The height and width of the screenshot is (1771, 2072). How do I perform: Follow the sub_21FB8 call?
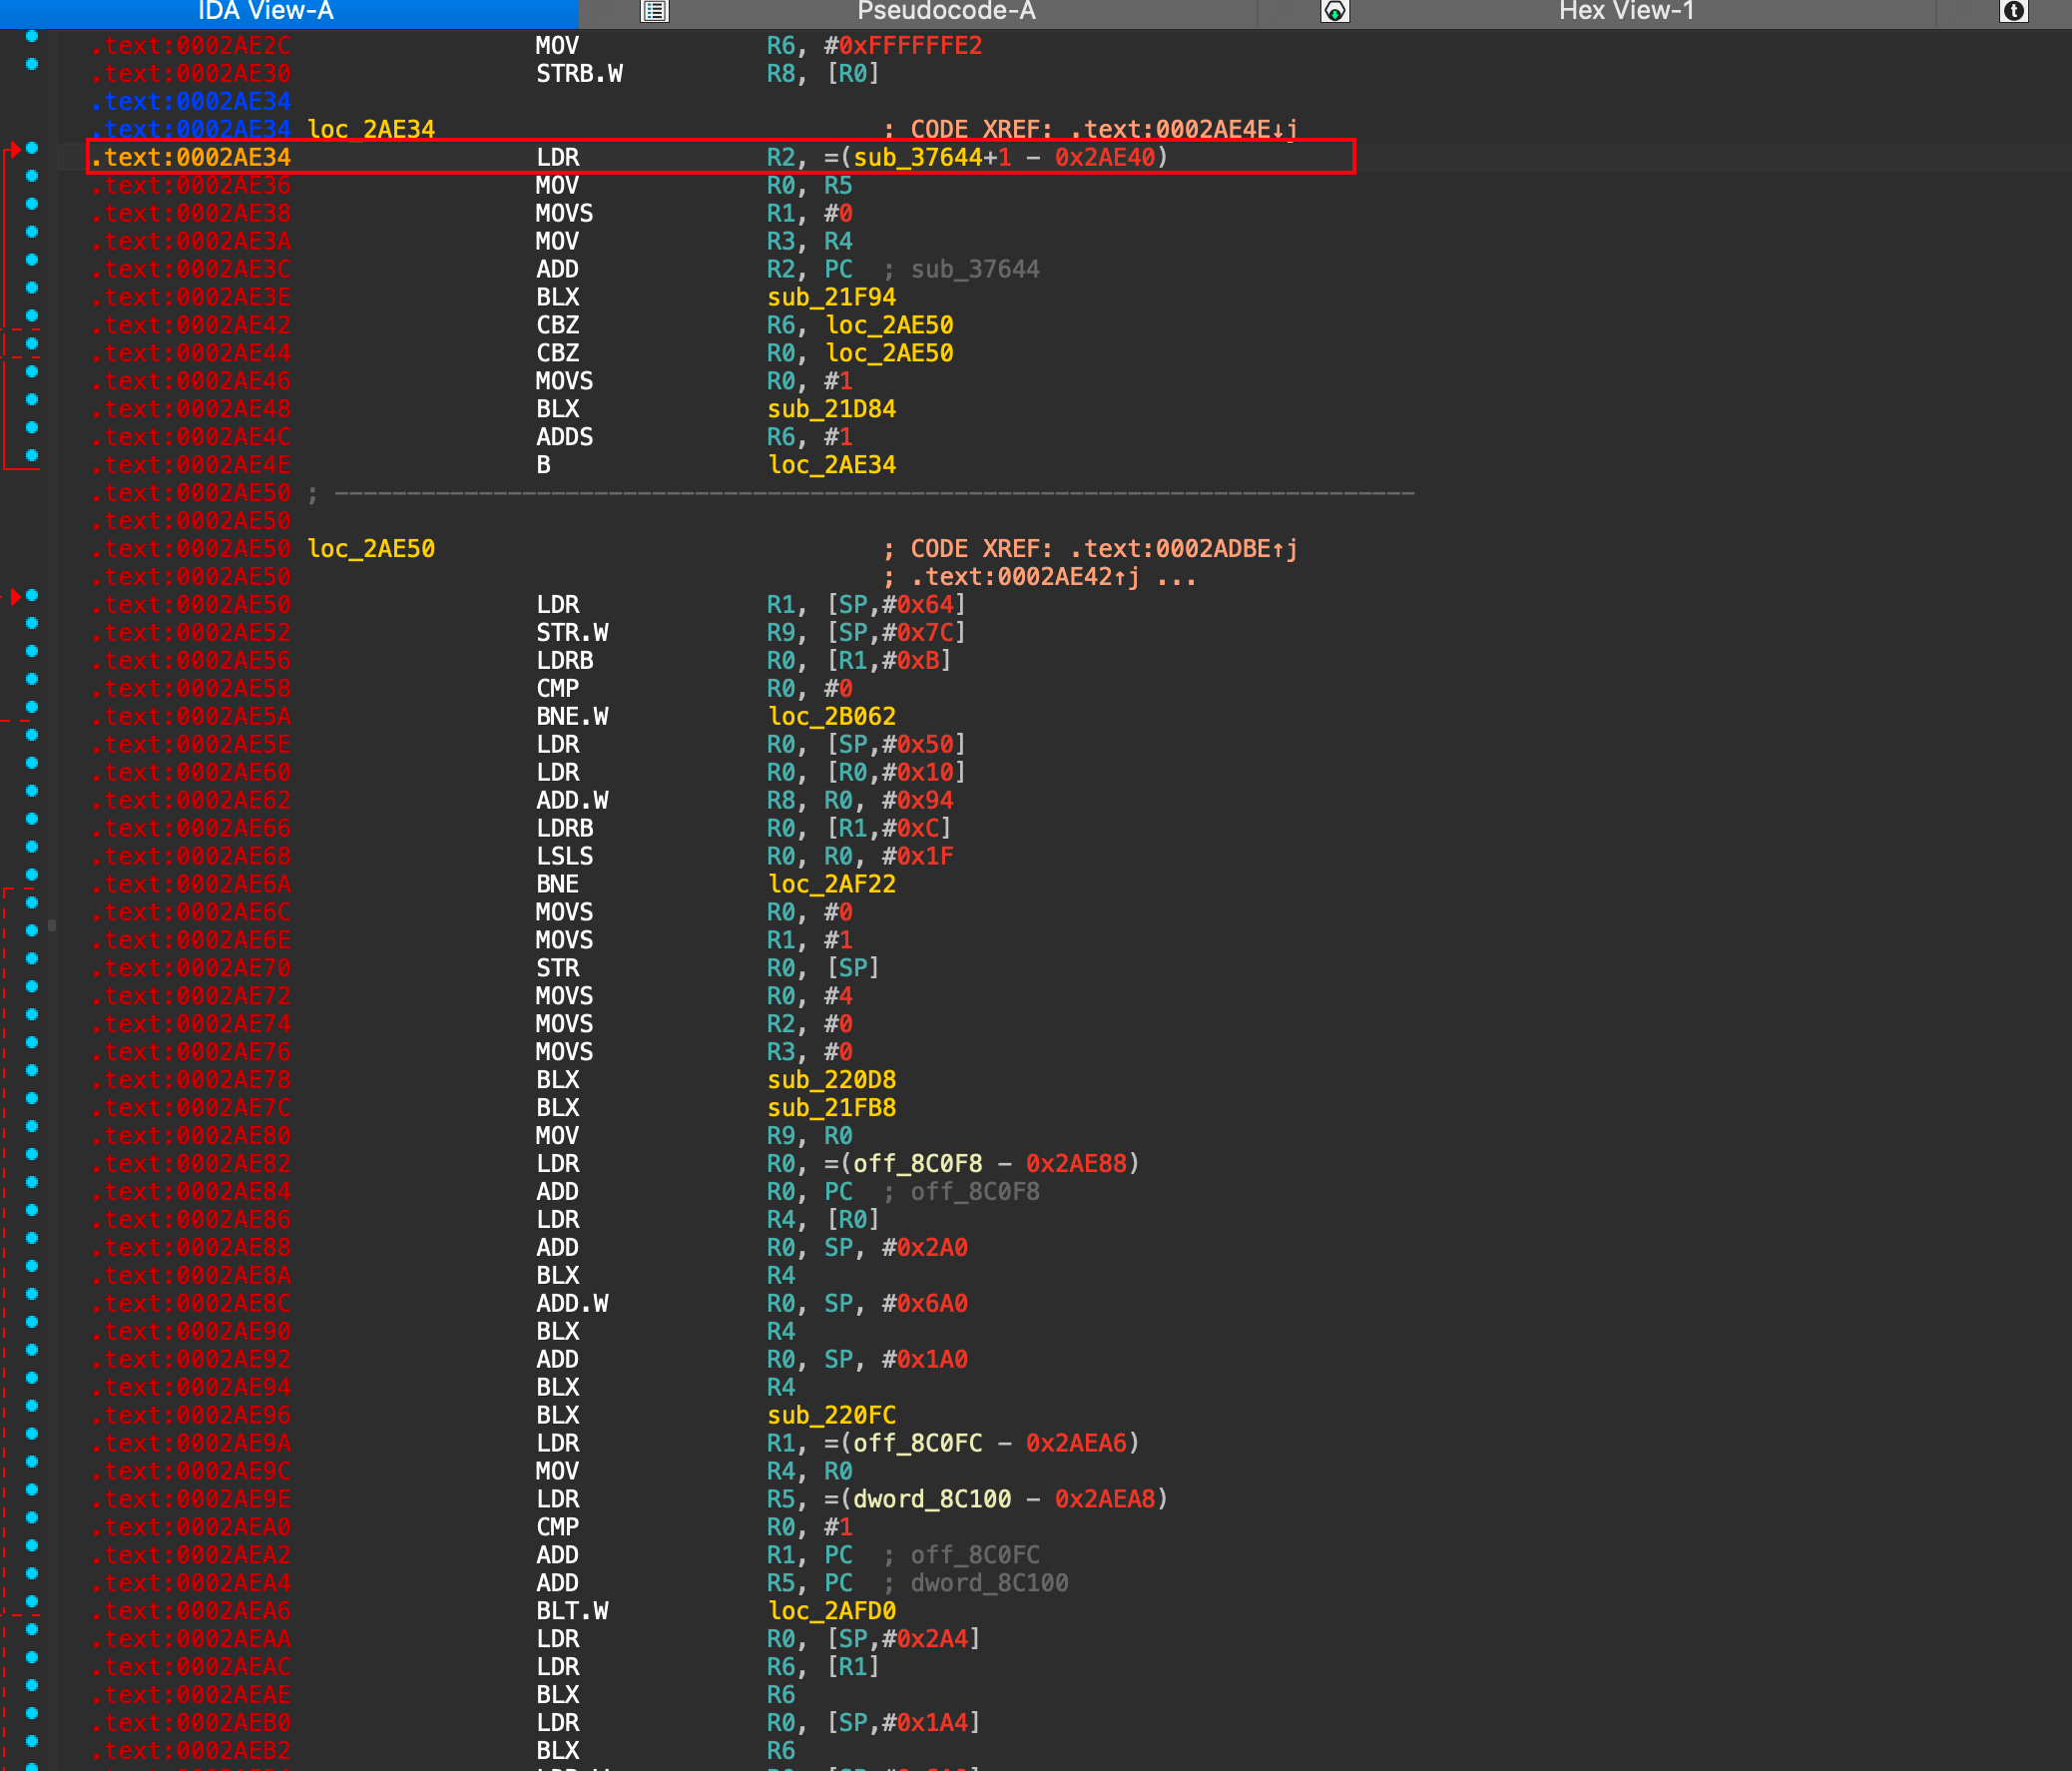[831, 1108]
